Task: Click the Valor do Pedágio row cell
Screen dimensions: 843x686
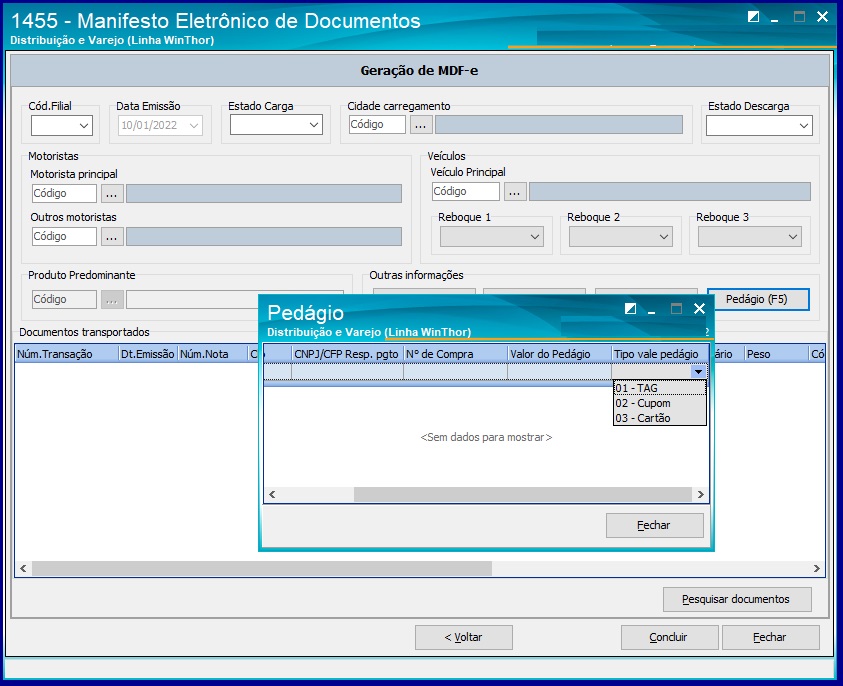Action: pos(560,371)
